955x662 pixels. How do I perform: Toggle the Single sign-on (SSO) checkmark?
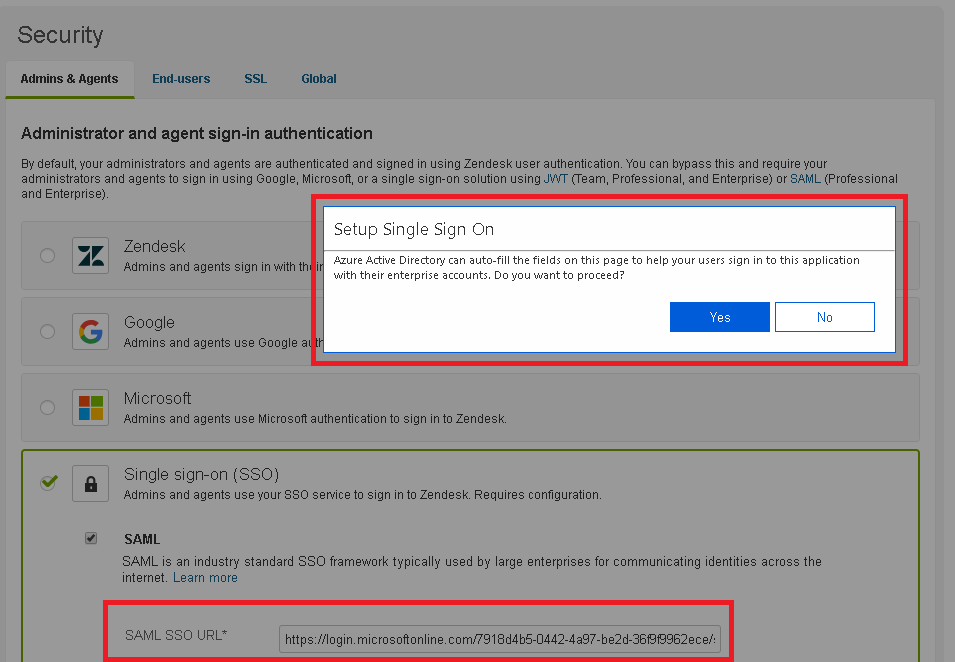(49, 482)
